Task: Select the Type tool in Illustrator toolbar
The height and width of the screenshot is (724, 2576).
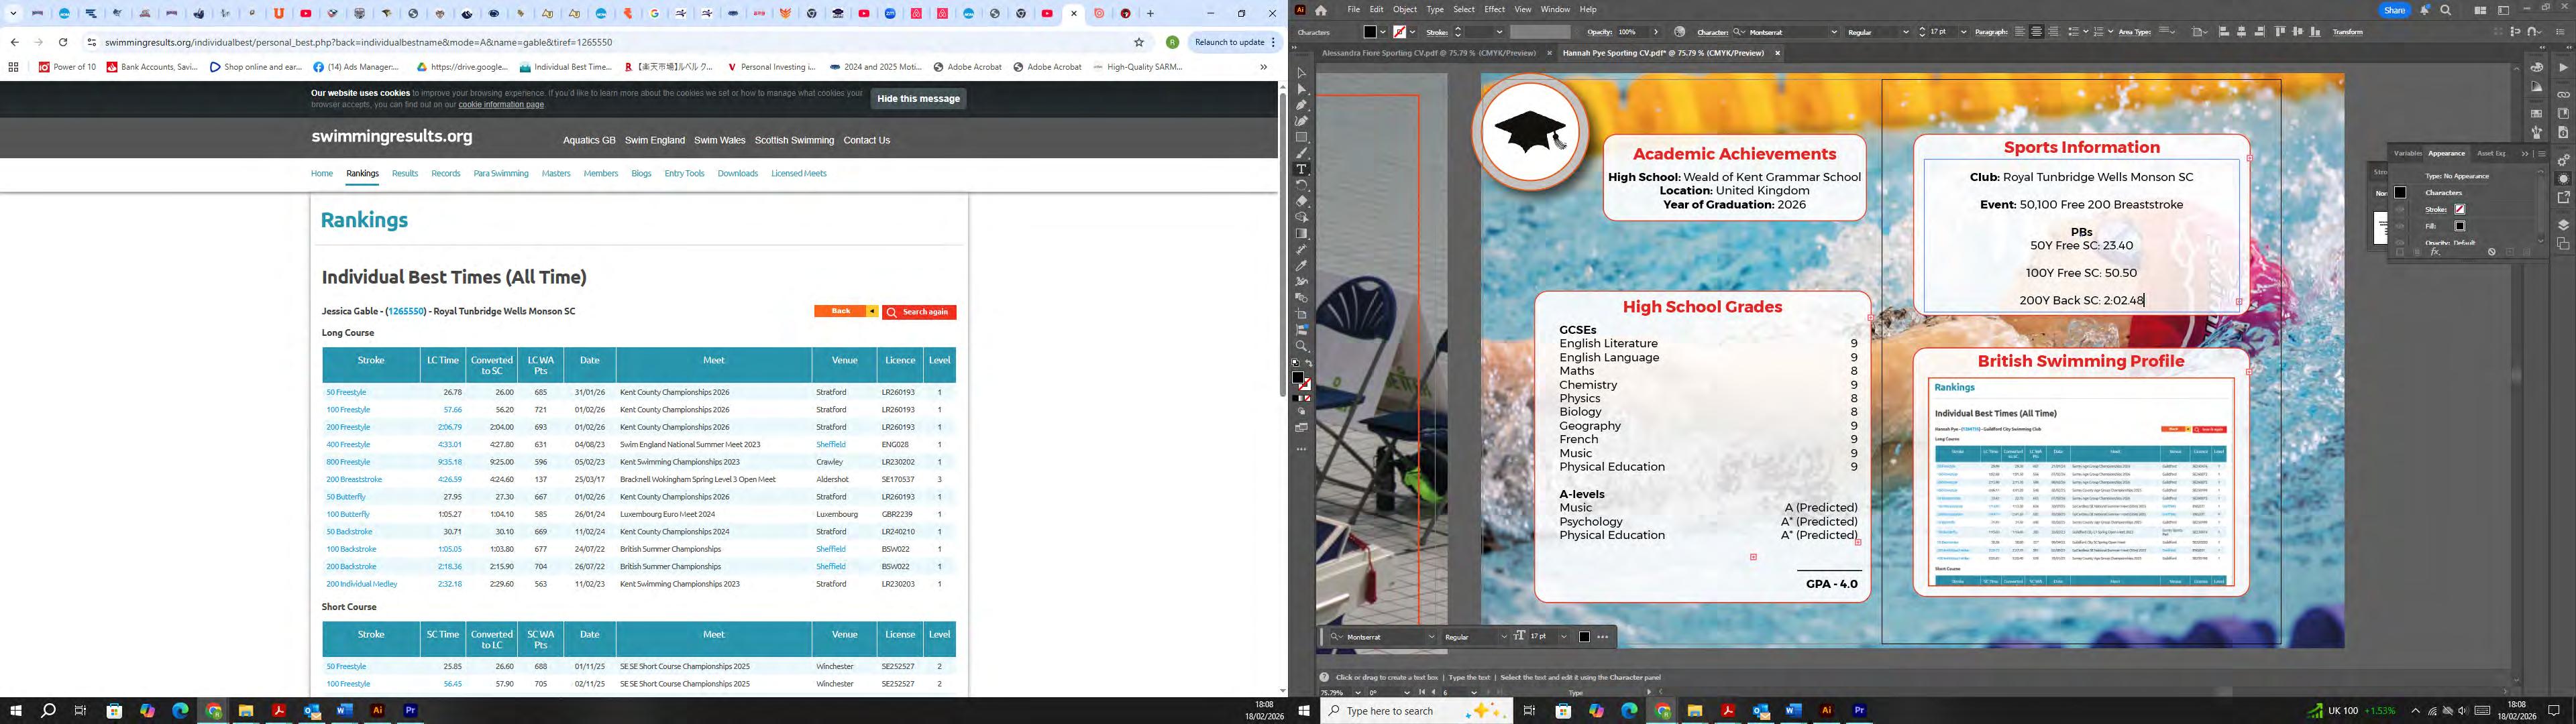Action: 1301,169
